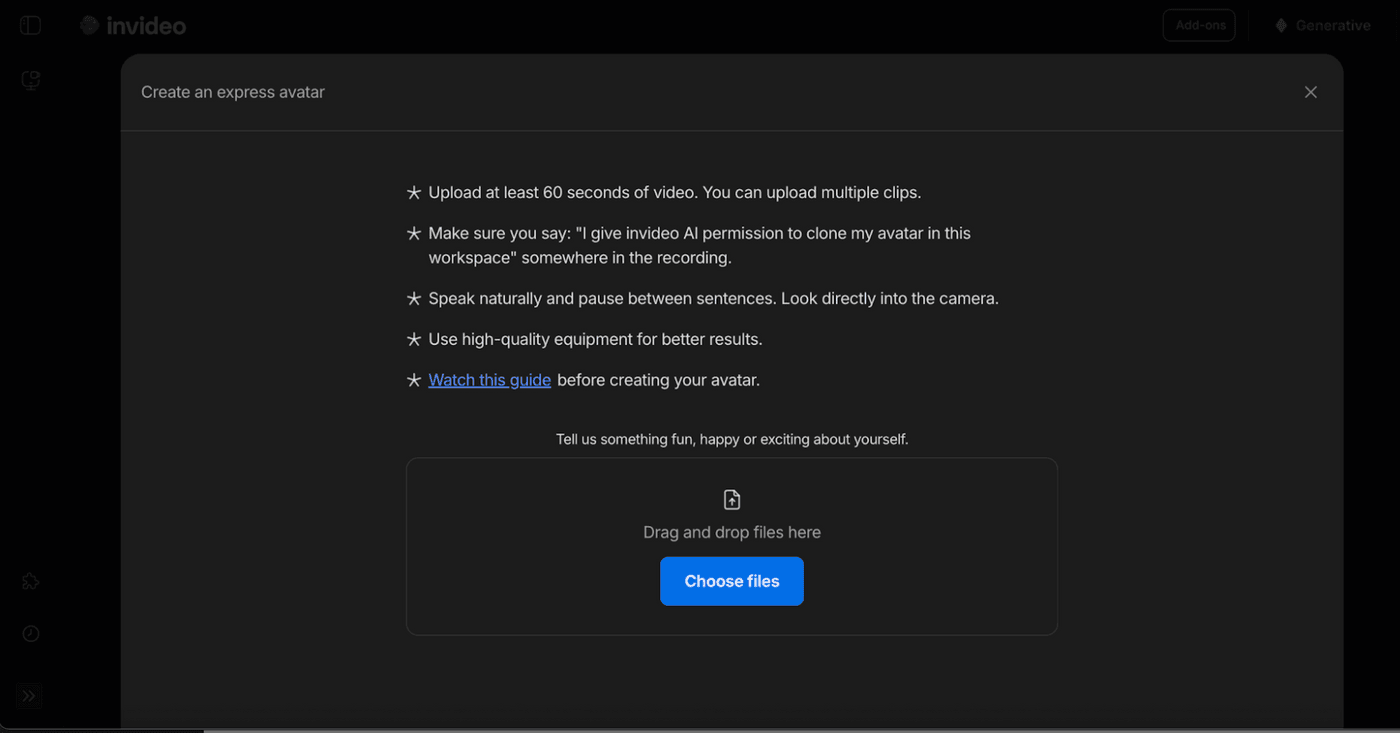
Task: Open the monitor icon in the left sidebar
Action: pyautogui.click(x=31, y=81)
